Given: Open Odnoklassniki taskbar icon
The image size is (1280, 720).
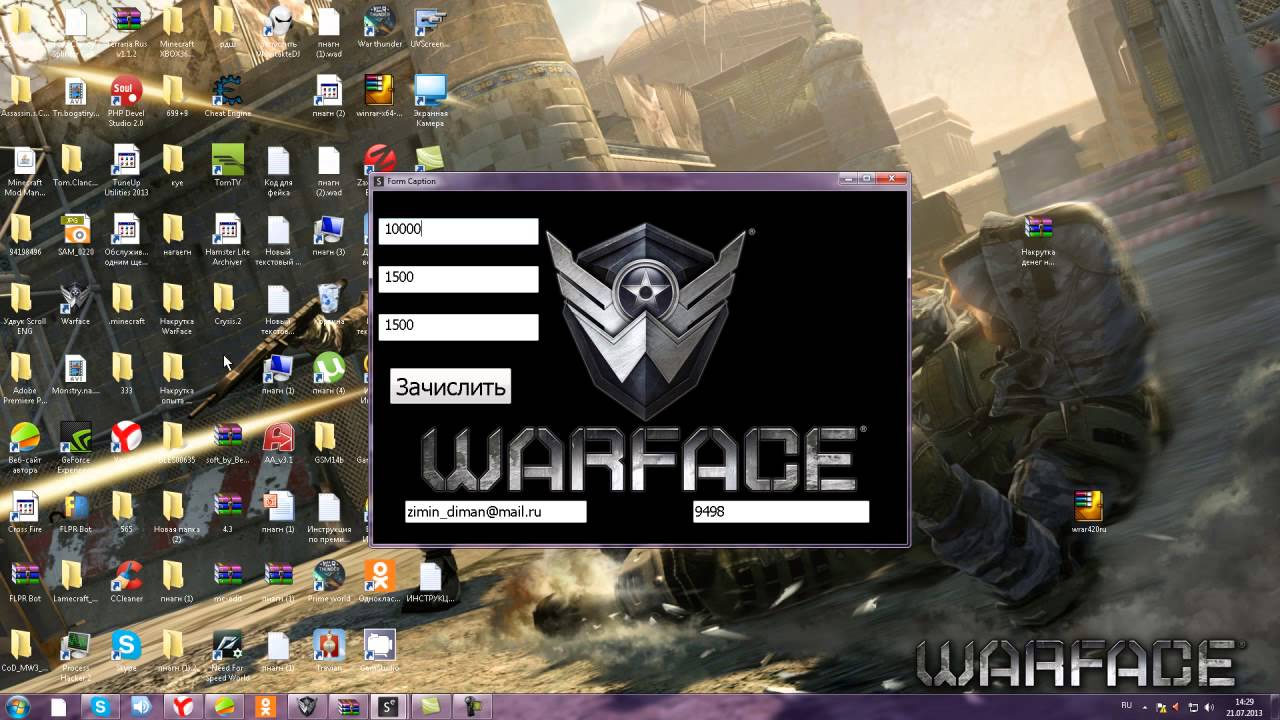Looking at the screenshot, I should coord(266,707).
